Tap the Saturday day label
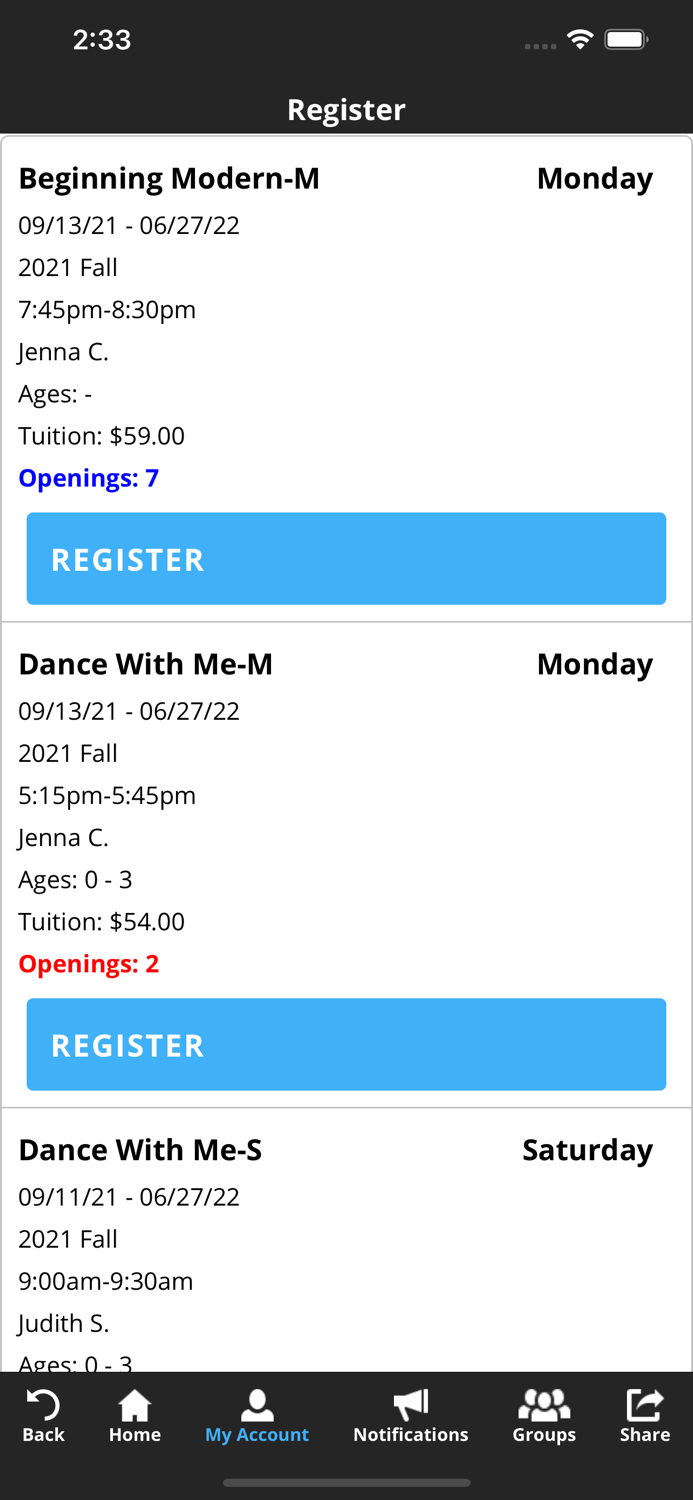This screenshot has width=693, height=1500. point(587,1150)
